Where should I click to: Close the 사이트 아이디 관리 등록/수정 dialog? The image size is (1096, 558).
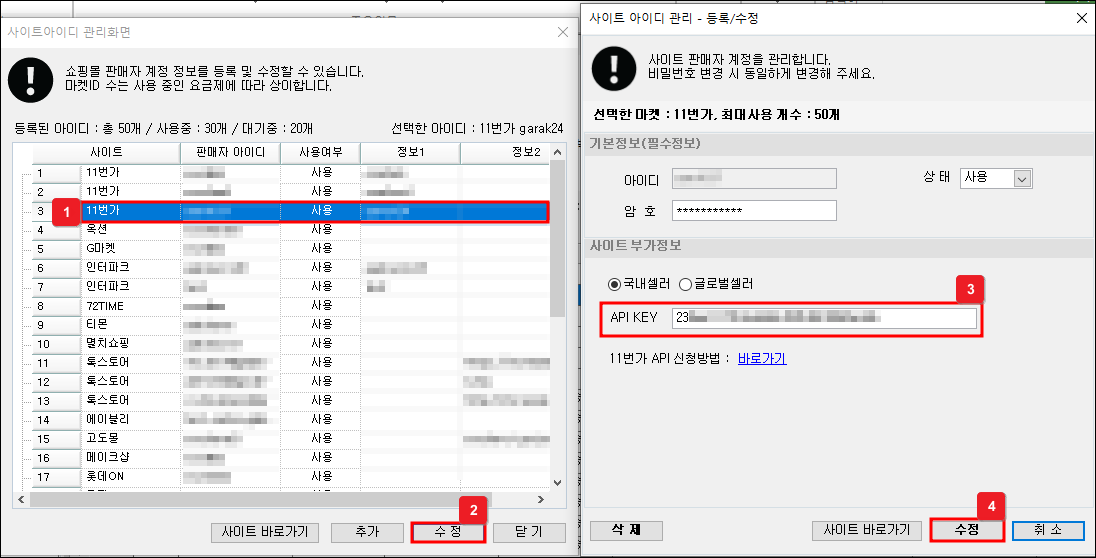pyautogui.click(x=1081, y=18)
